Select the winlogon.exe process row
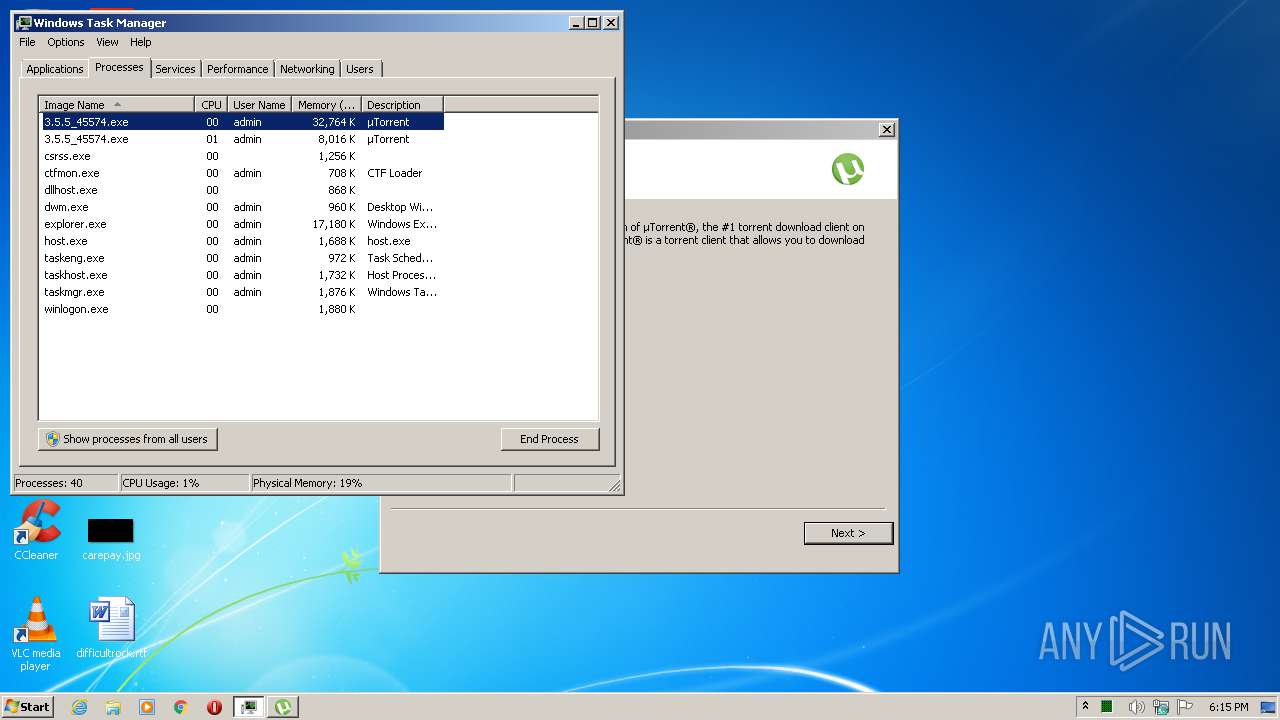The height and width of the screenshot is (720, 1280). 242,309
